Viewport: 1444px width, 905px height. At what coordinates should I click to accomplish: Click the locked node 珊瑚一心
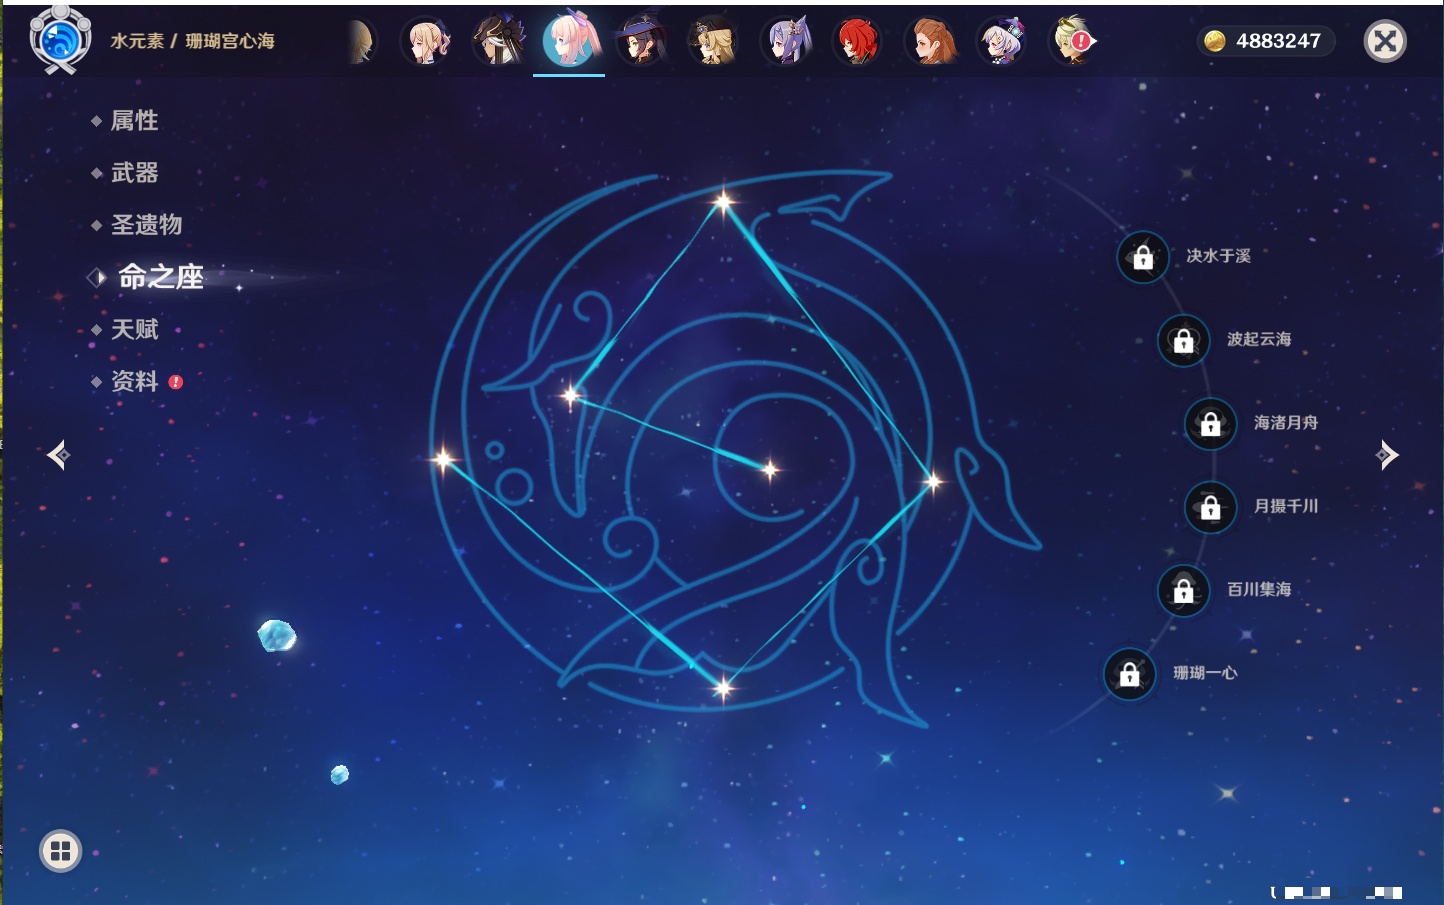1129,674
